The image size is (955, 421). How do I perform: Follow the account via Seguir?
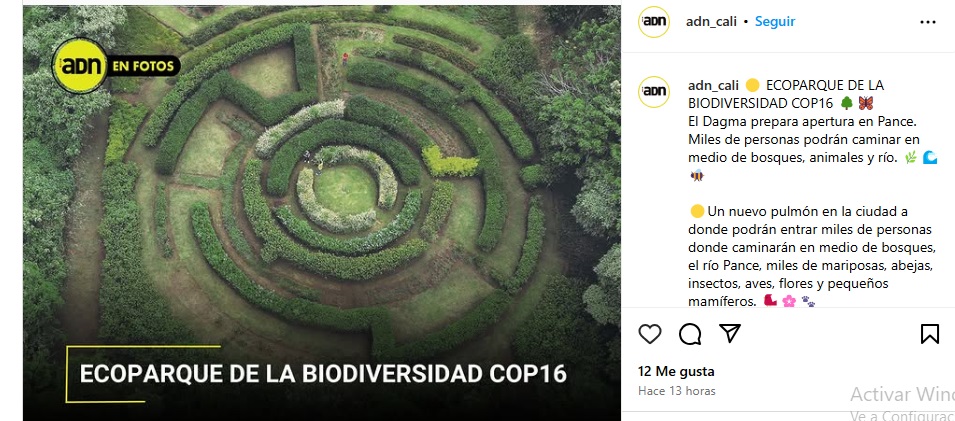pyautogui.click(x=775, y=21)
